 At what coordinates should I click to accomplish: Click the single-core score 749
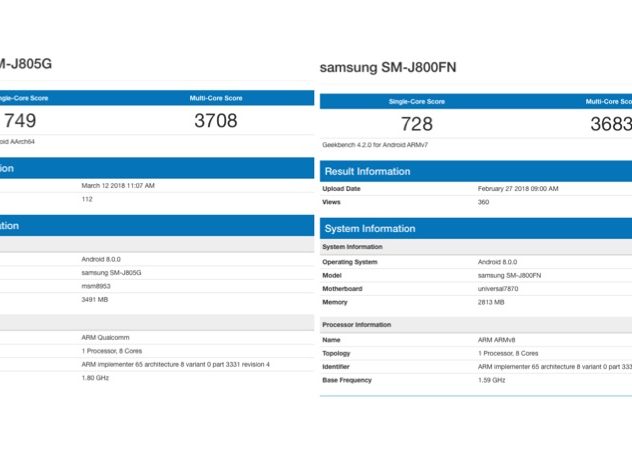(x=21, y=120)
